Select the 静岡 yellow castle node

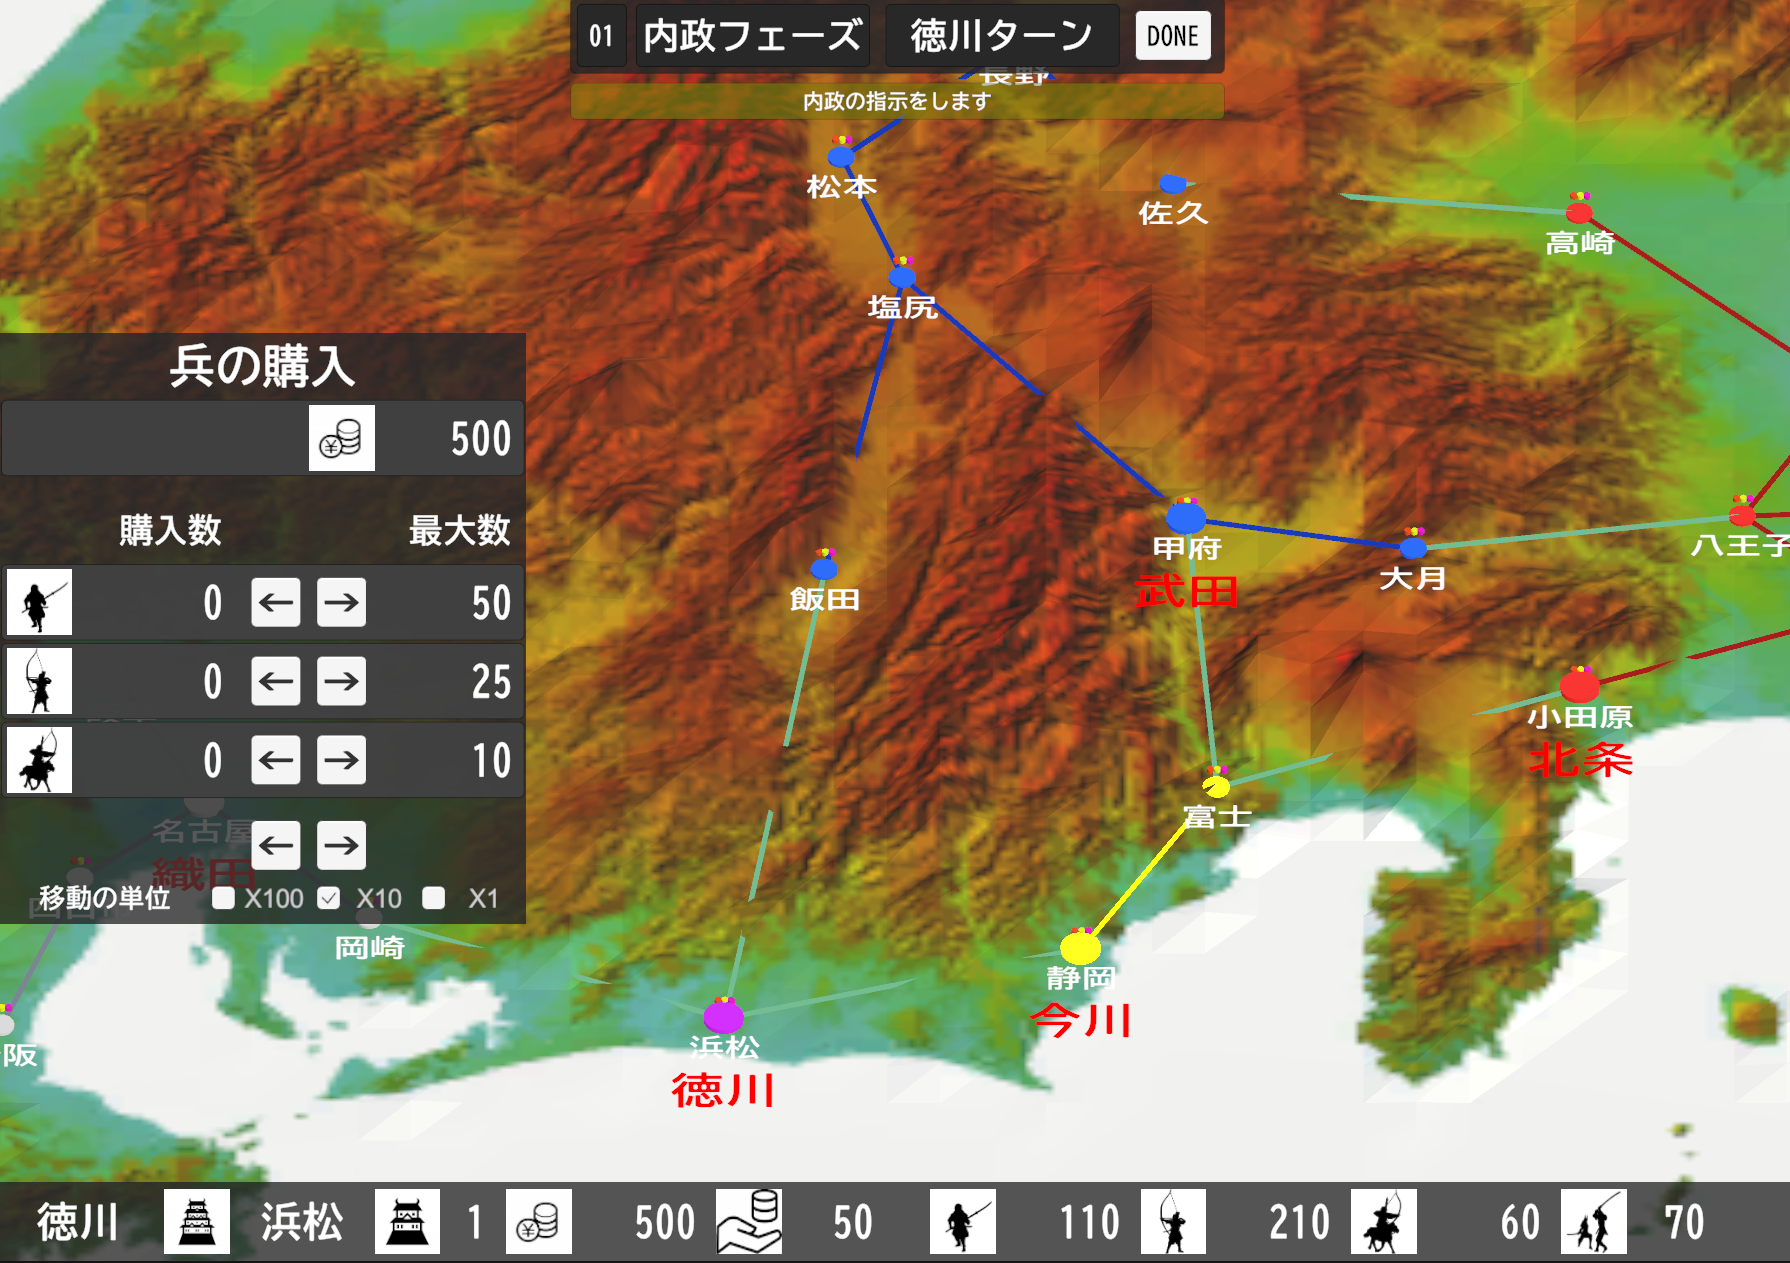1080,946
